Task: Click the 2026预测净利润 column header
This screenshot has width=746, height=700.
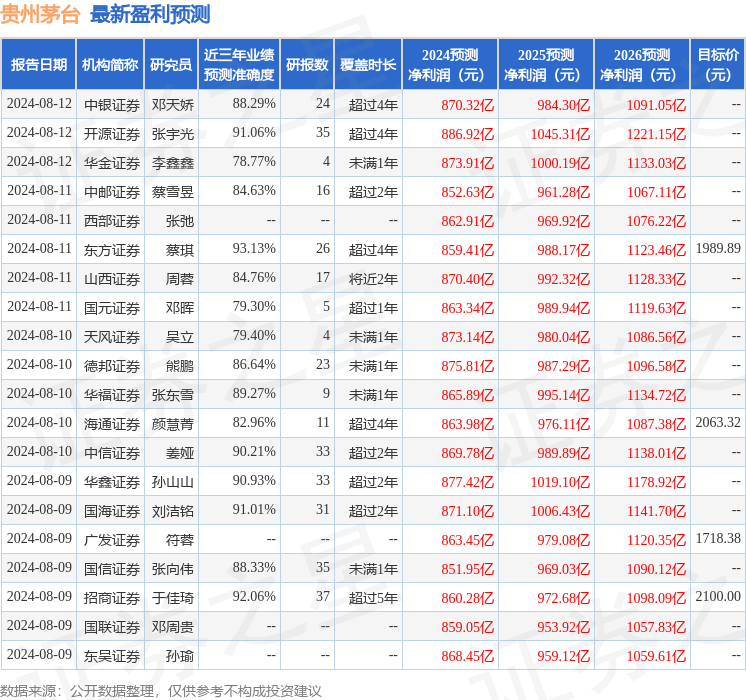Action: [x=642, y=64]
